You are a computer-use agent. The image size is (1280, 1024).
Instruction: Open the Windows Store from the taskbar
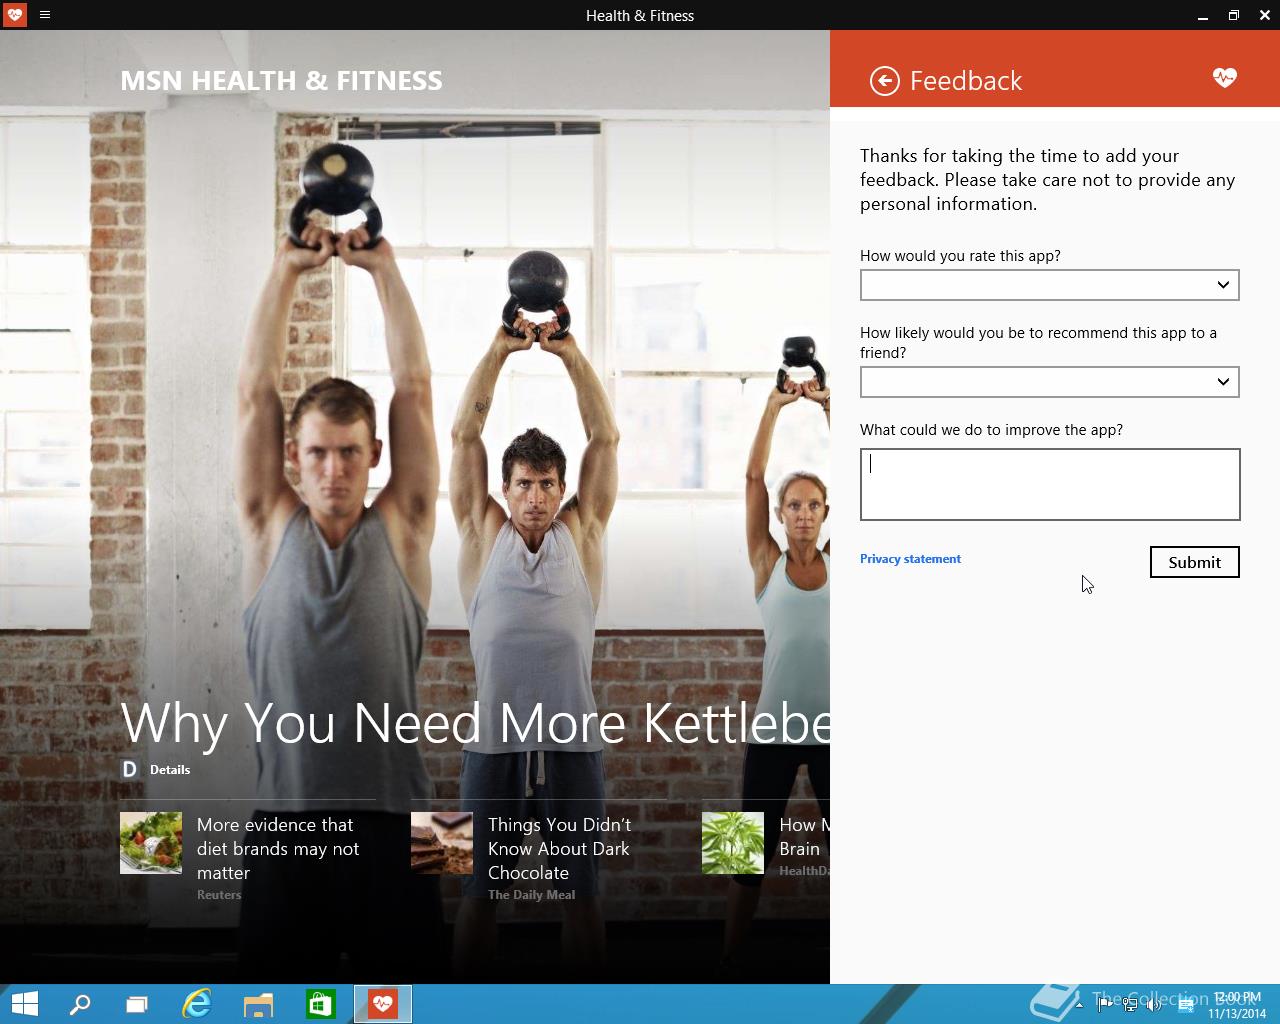tap(321, 1004)
